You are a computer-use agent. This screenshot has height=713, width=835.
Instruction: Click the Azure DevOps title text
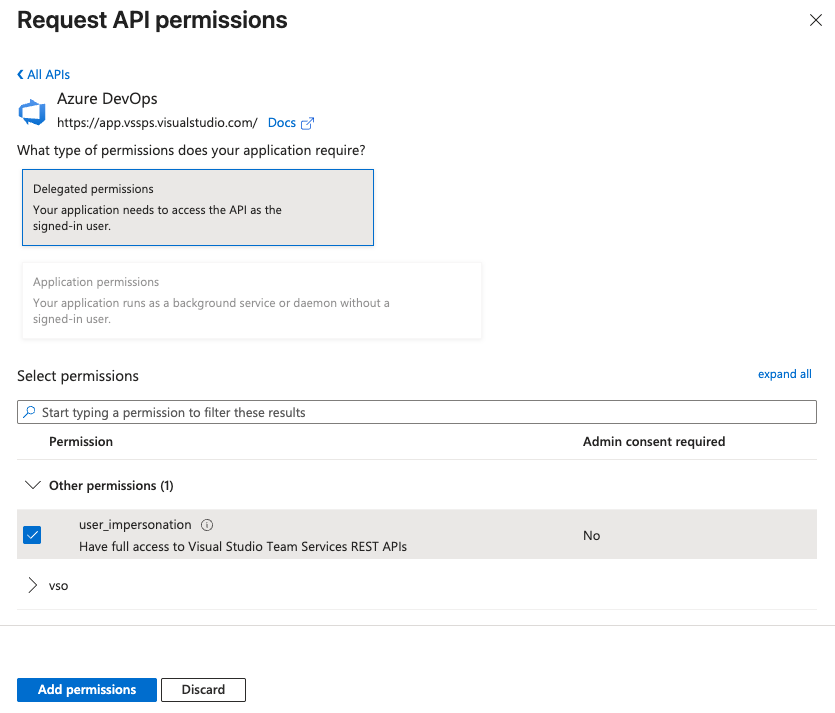(x=107, y=99)
